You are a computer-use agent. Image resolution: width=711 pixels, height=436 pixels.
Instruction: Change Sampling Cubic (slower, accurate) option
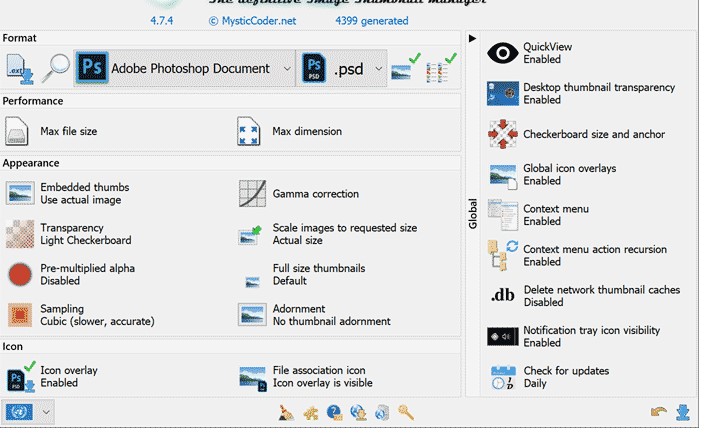[x=97, y=321]
